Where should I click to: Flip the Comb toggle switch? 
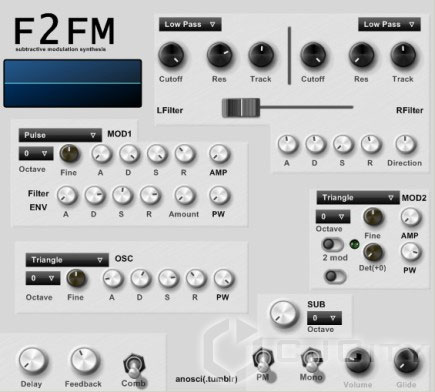tap(134, 366)
